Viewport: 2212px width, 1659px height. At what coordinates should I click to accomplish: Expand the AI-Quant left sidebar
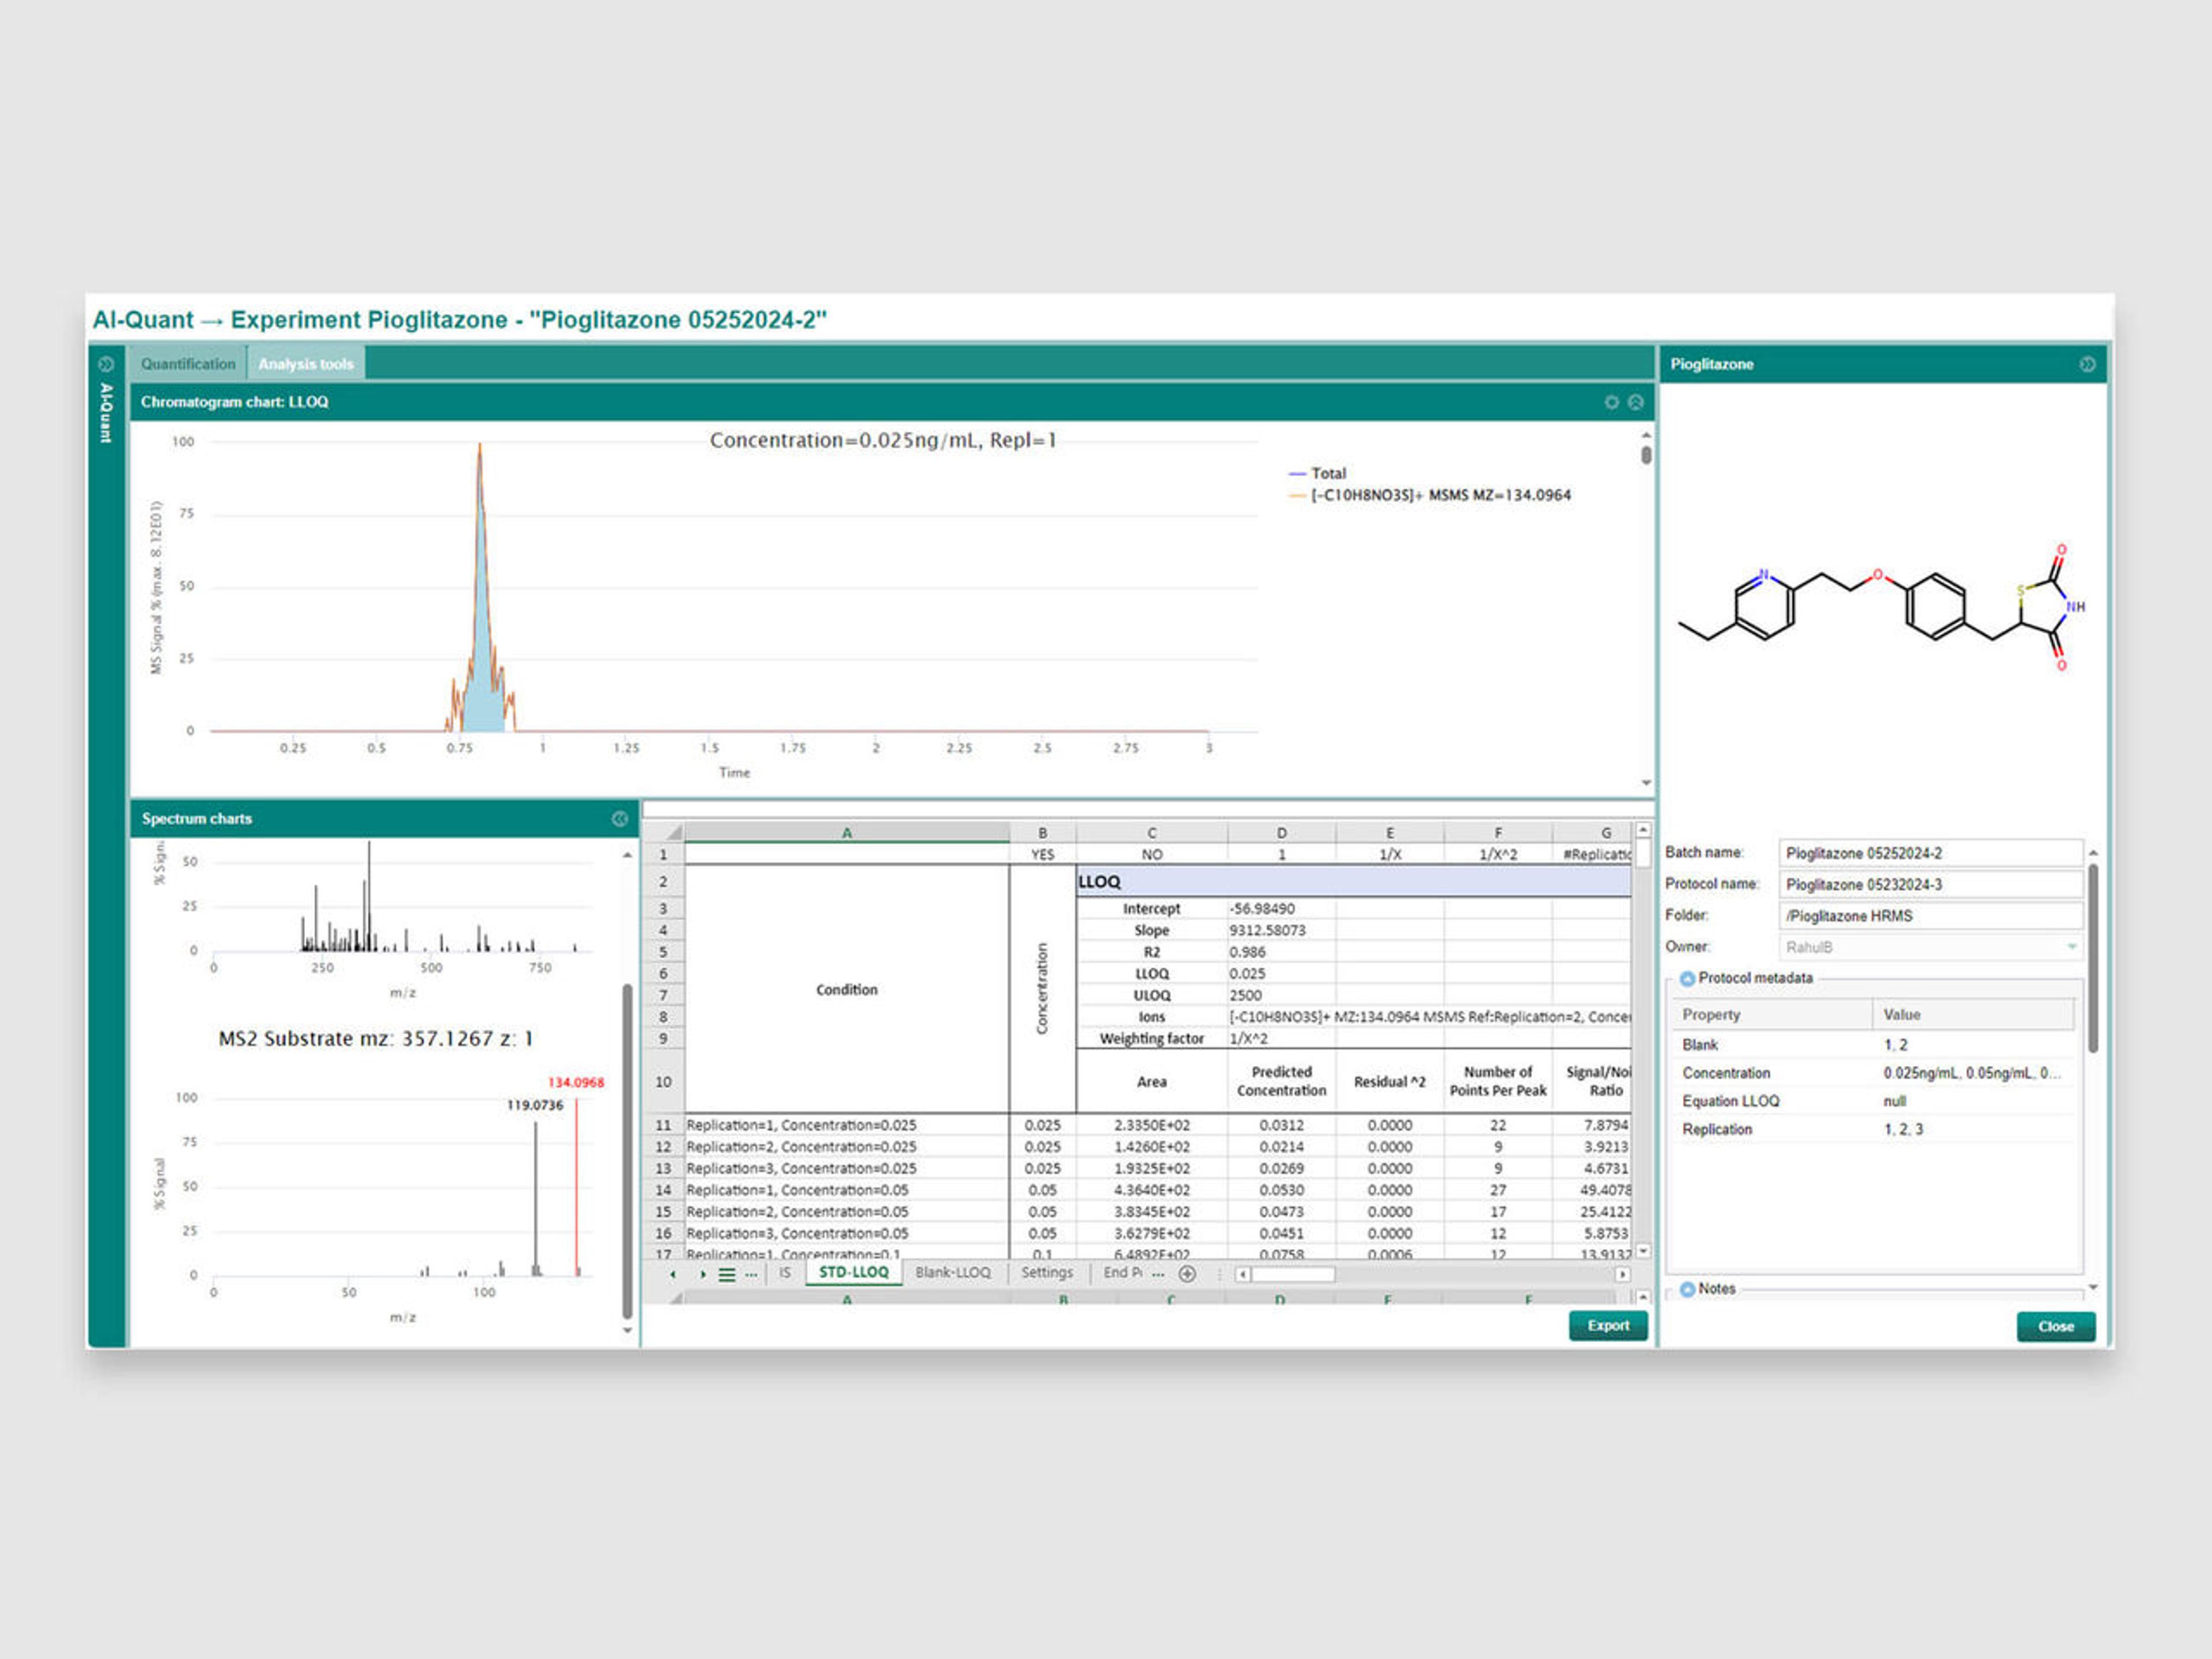point(106,364)
